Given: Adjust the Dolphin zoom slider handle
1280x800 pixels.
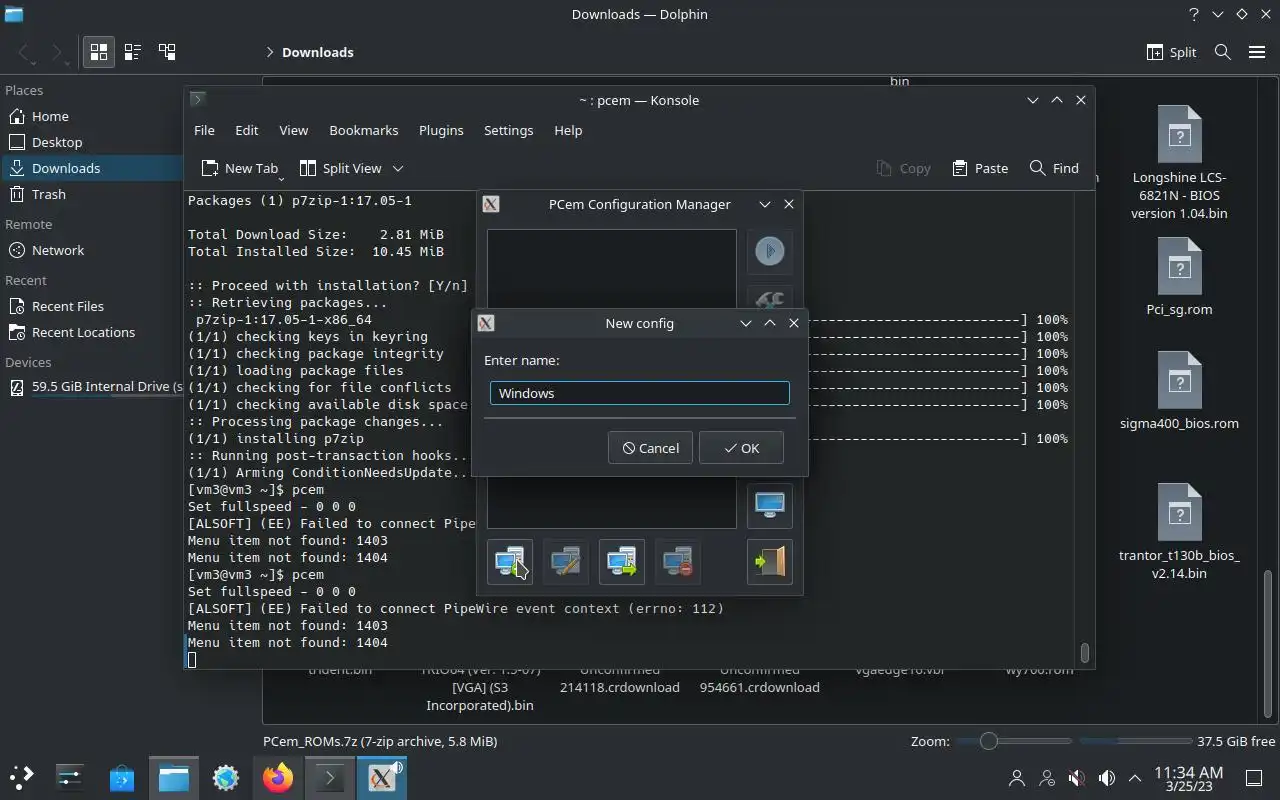Looking at the screenshot, I should click(x=989, y=741).
